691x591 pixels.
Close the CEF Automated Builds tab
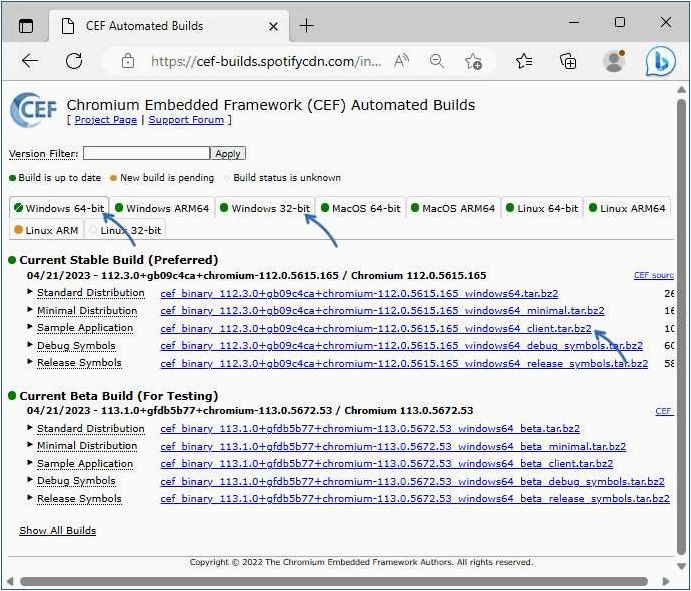(273, 26)
